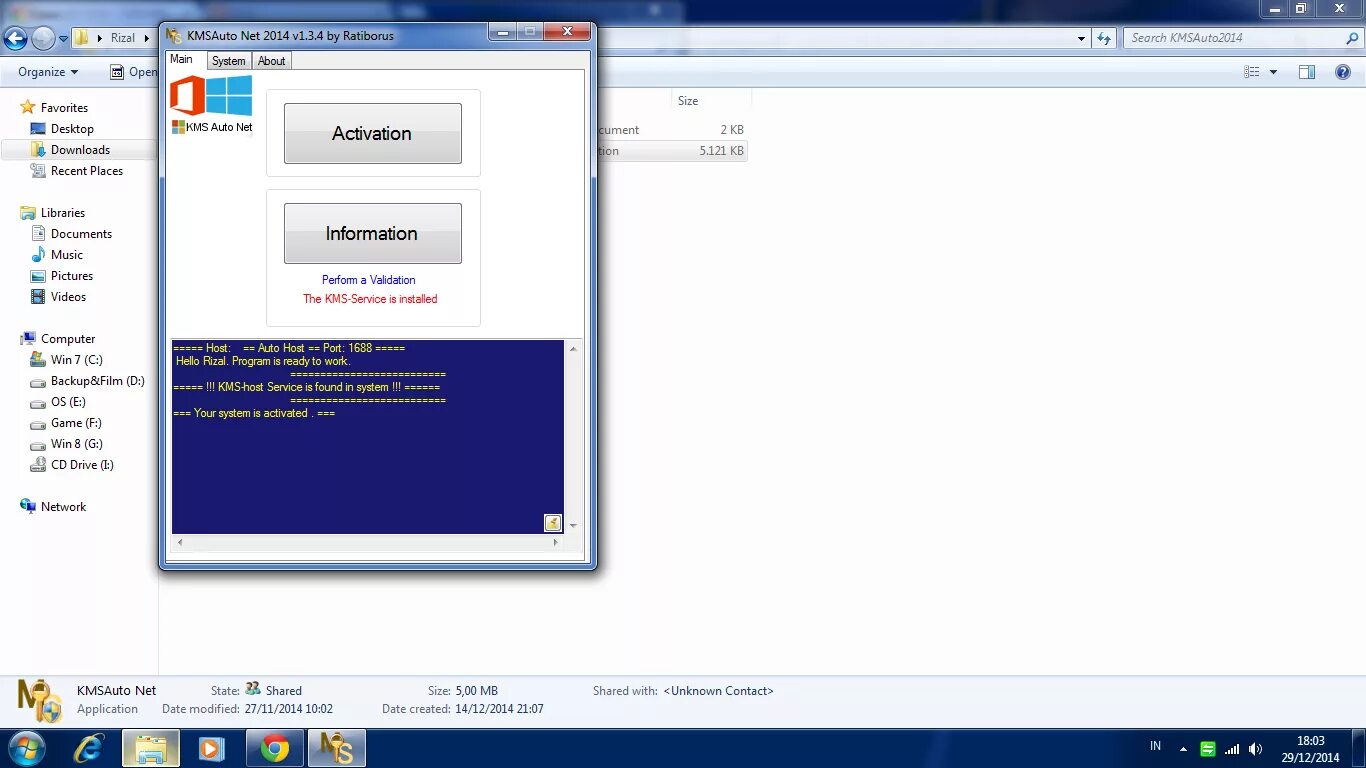This screenshot has height=768, width=1366.
Task: Click the Activation button
Action: [x=373, y=133]
